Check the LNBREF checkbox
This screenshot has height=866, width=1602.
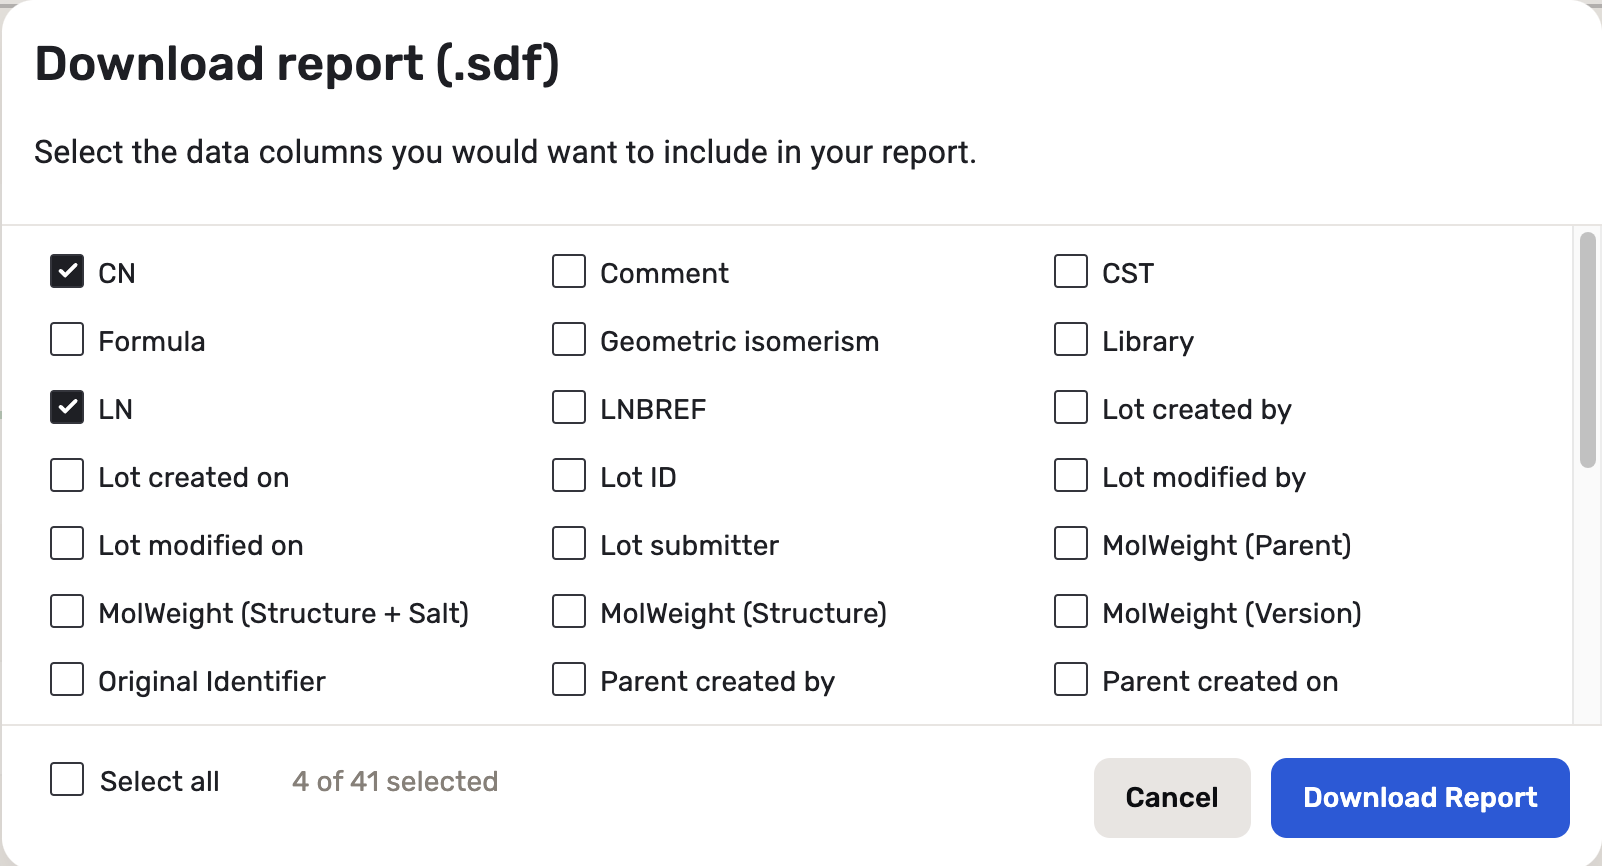569,407
